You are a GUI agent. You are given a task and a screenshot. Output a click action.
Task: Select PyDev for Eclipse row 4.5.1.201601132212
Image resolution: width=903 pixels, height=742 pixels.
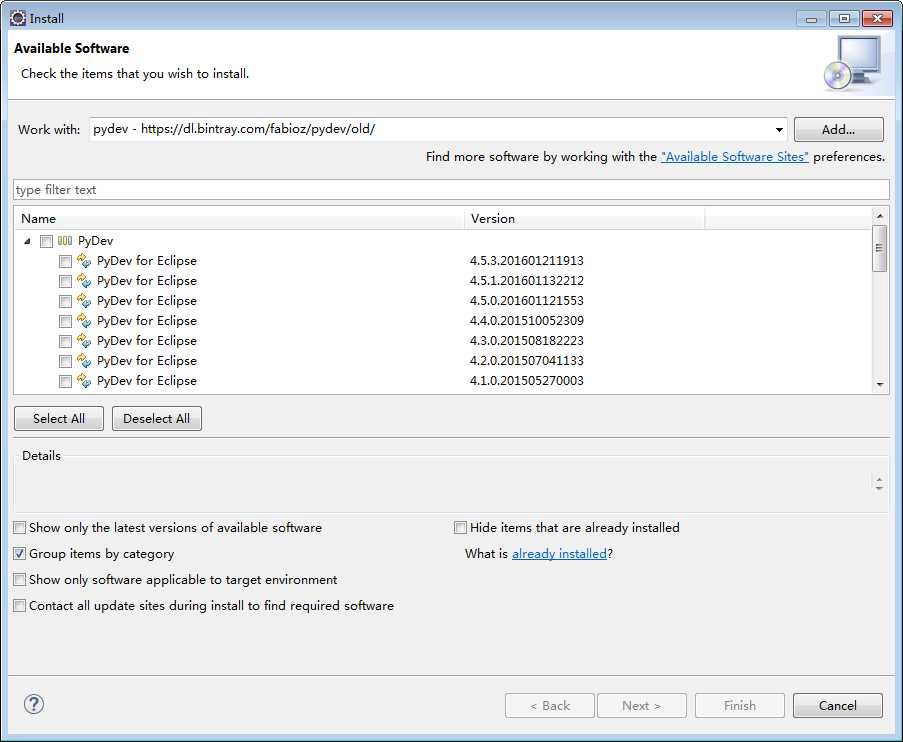[x=147, y=281]
